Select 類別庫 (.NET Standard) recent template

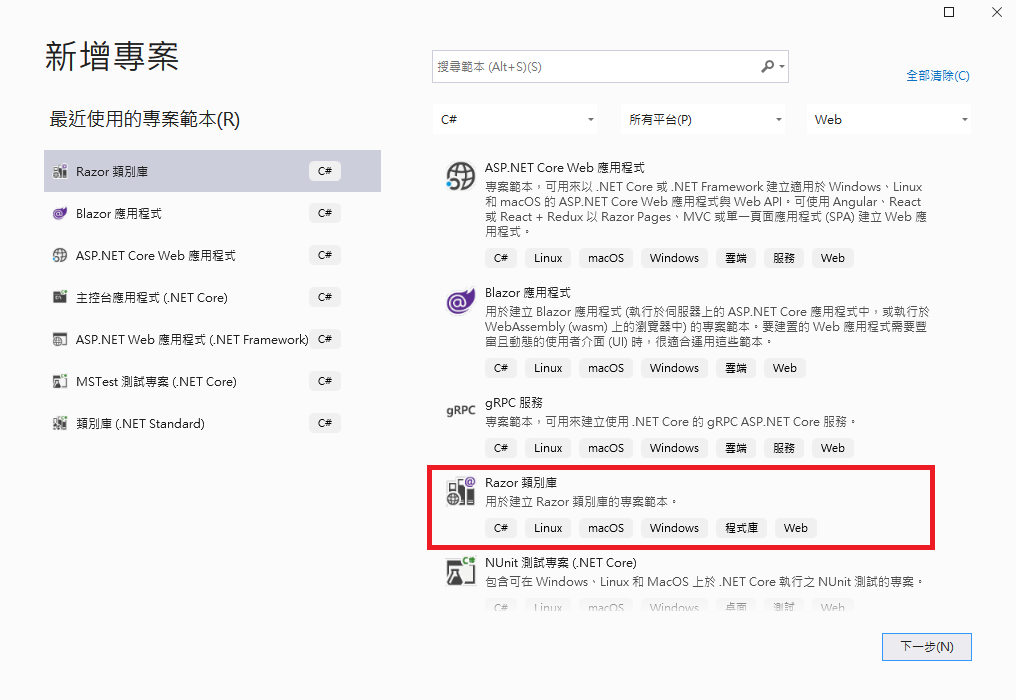(x=213, y=423)
